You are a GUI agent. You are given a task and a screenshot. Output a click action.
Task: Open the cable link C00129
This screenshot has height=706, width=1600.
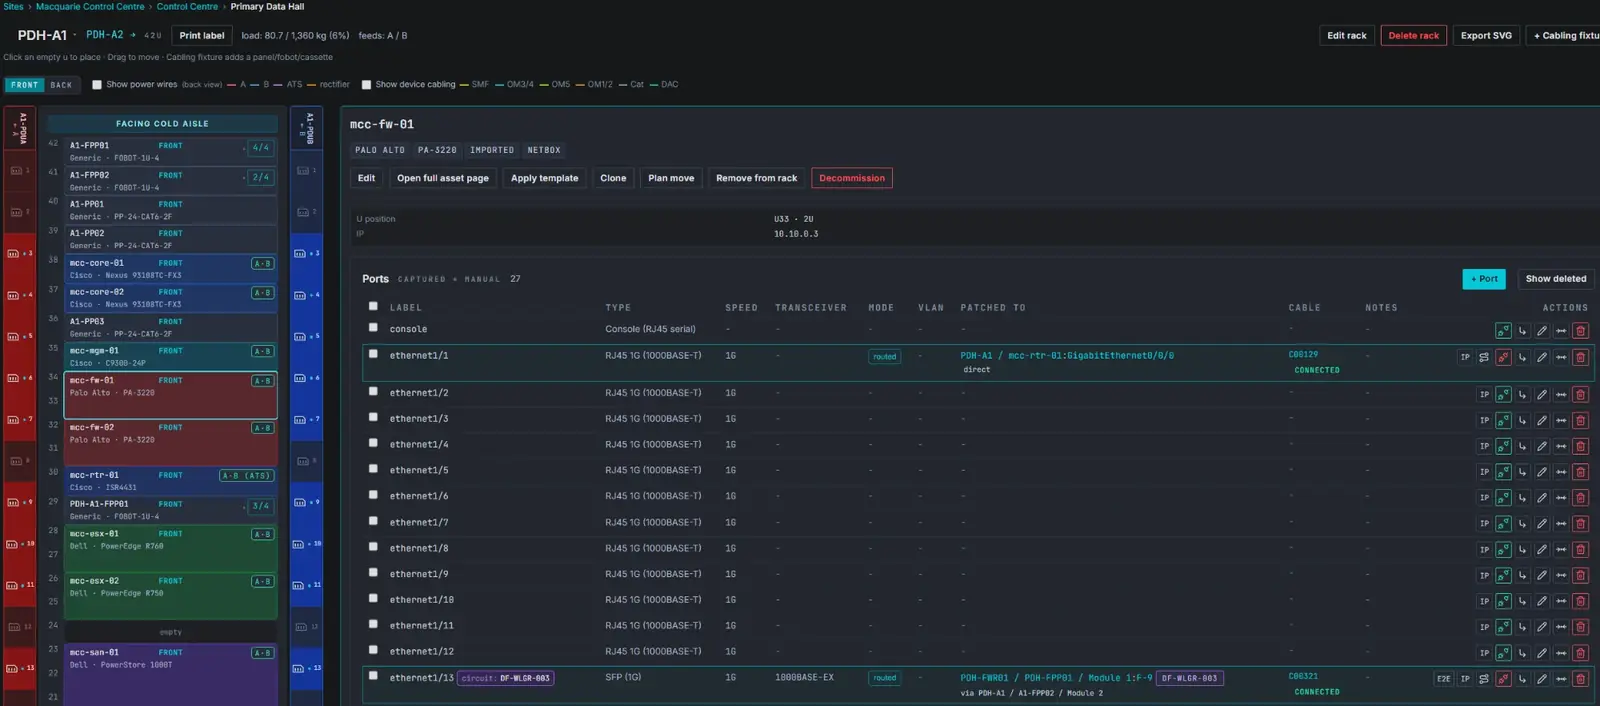(x=1303, y=354)
